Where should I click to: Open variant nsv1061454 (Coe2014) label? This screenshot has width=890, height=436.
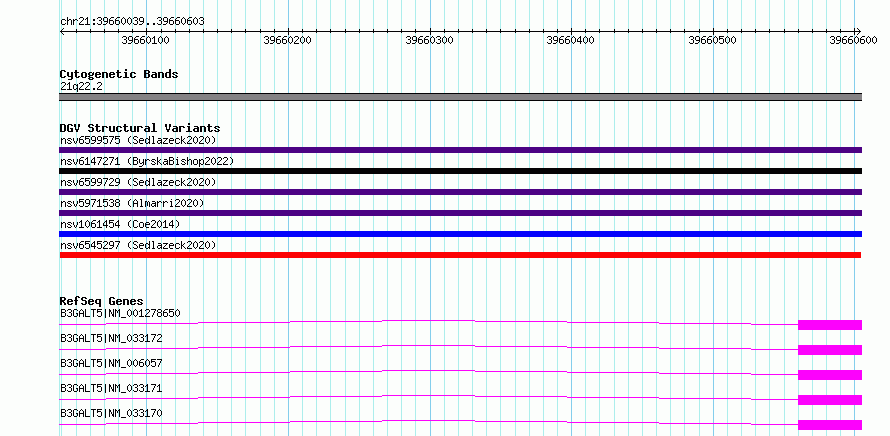click(x=120, y=224)
